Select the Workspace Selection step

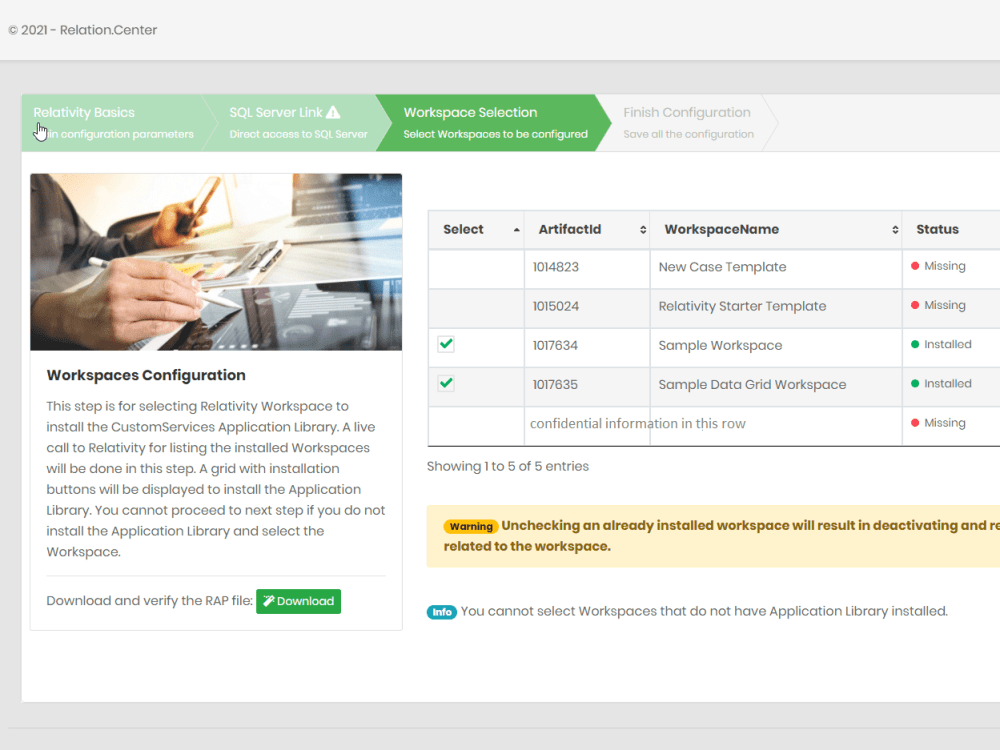(495, 122)
